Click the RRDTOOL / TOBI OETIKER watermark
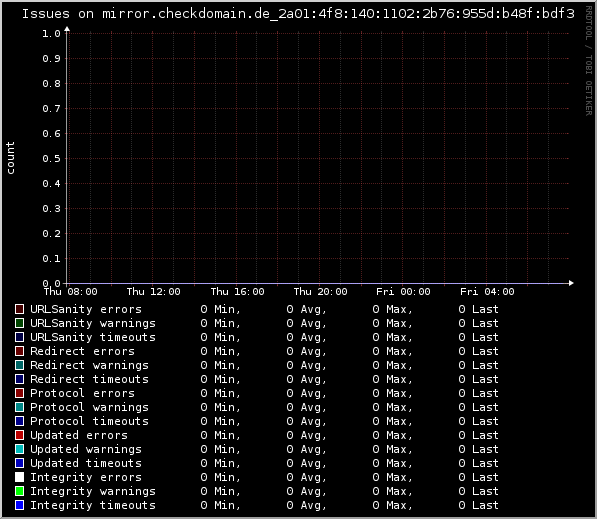597x519 pixels. (x=589, y=61)
